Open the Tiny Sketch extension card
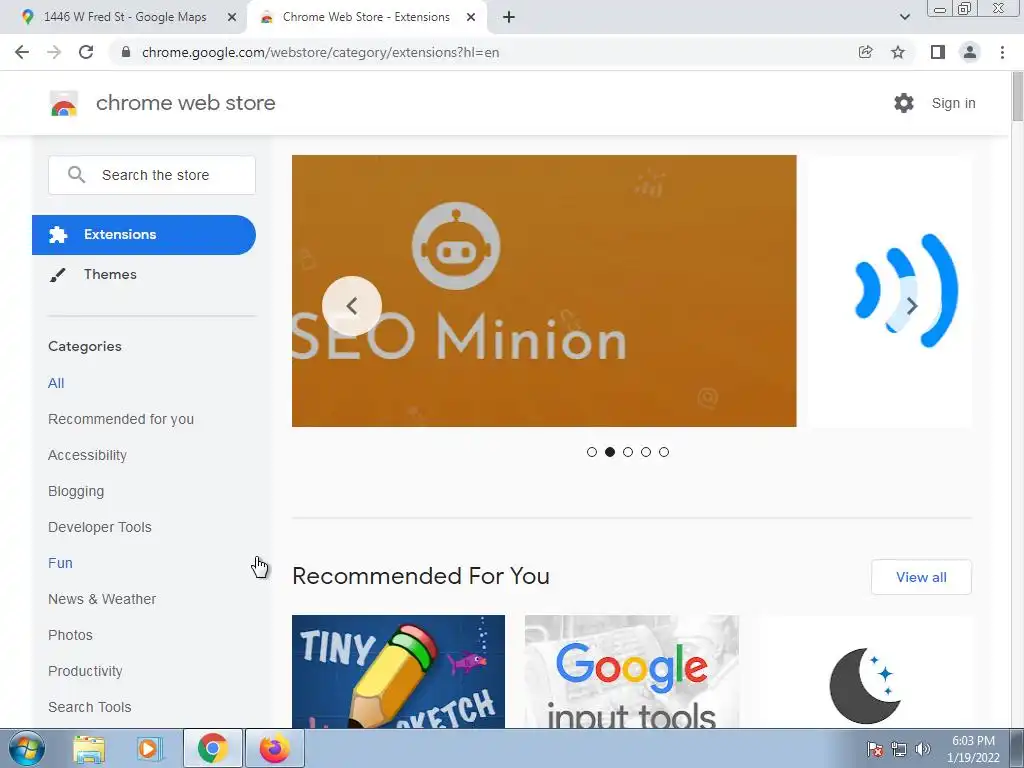 398,671
